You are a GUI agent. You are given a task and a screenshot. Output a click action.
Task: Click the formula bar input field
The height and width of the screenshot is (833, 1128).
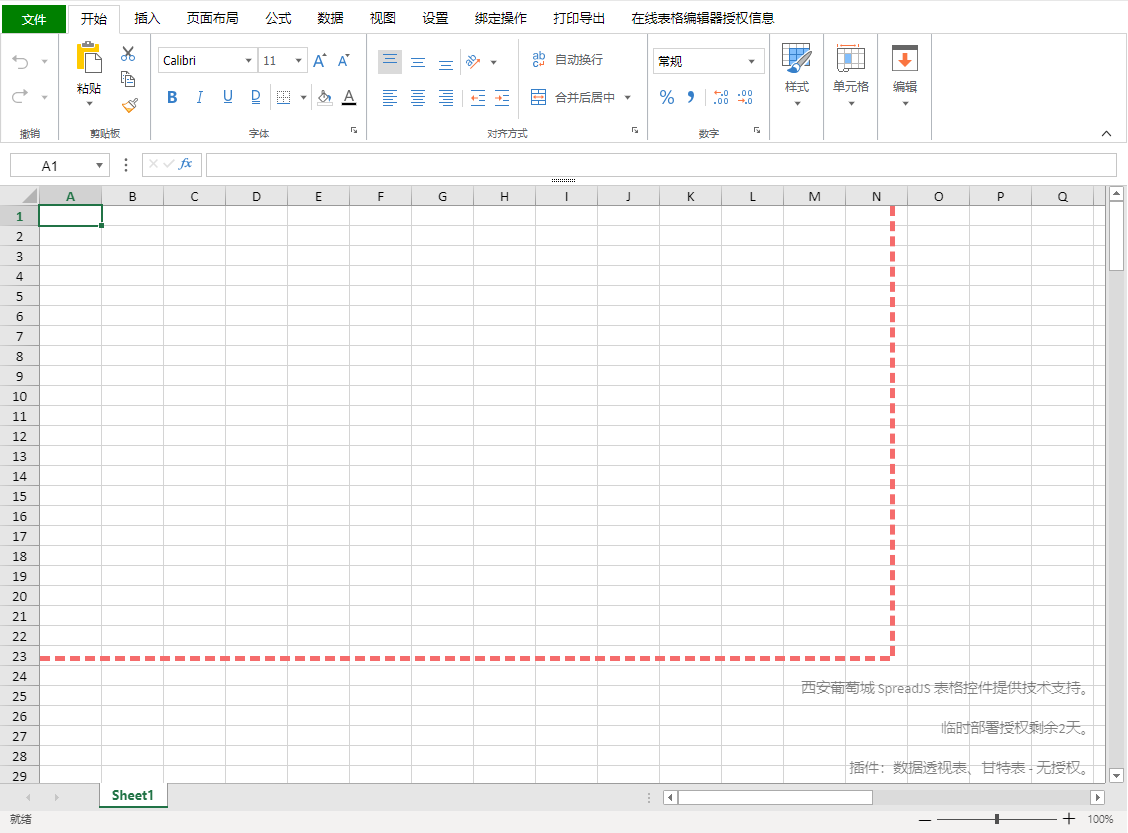(x=660, y=165)
